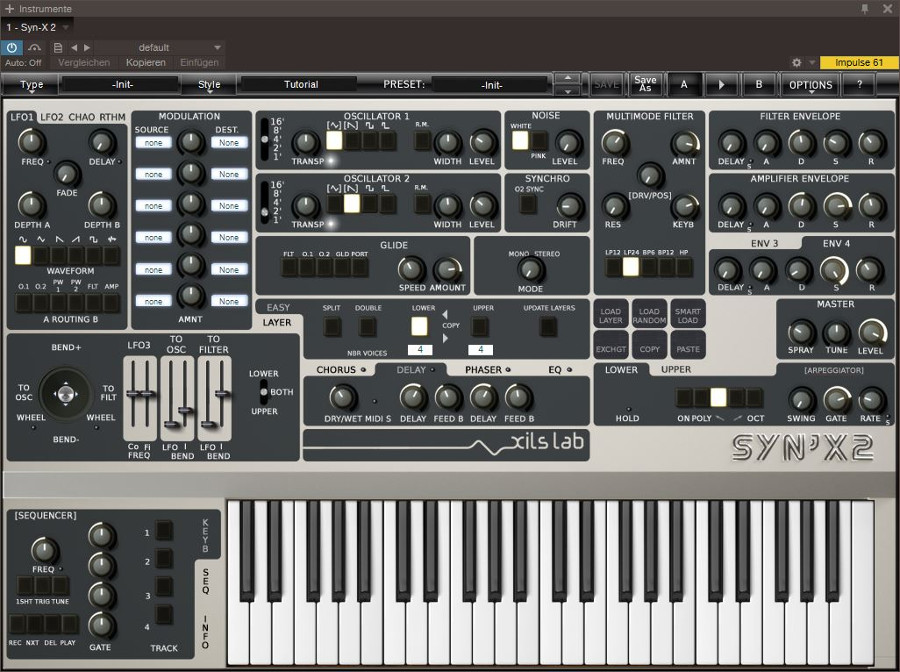Enable the DOUBLE layer button
Screen dimensions: 900x672
pos(367,327)
